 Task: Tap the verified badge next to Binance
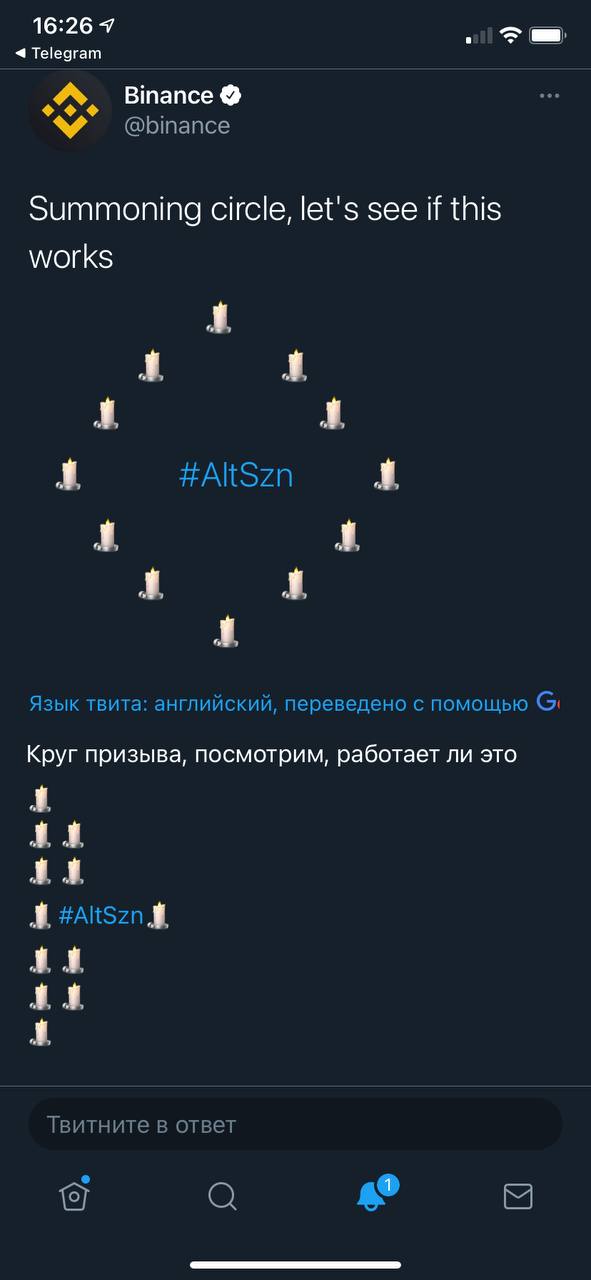[x=231, y=96]
